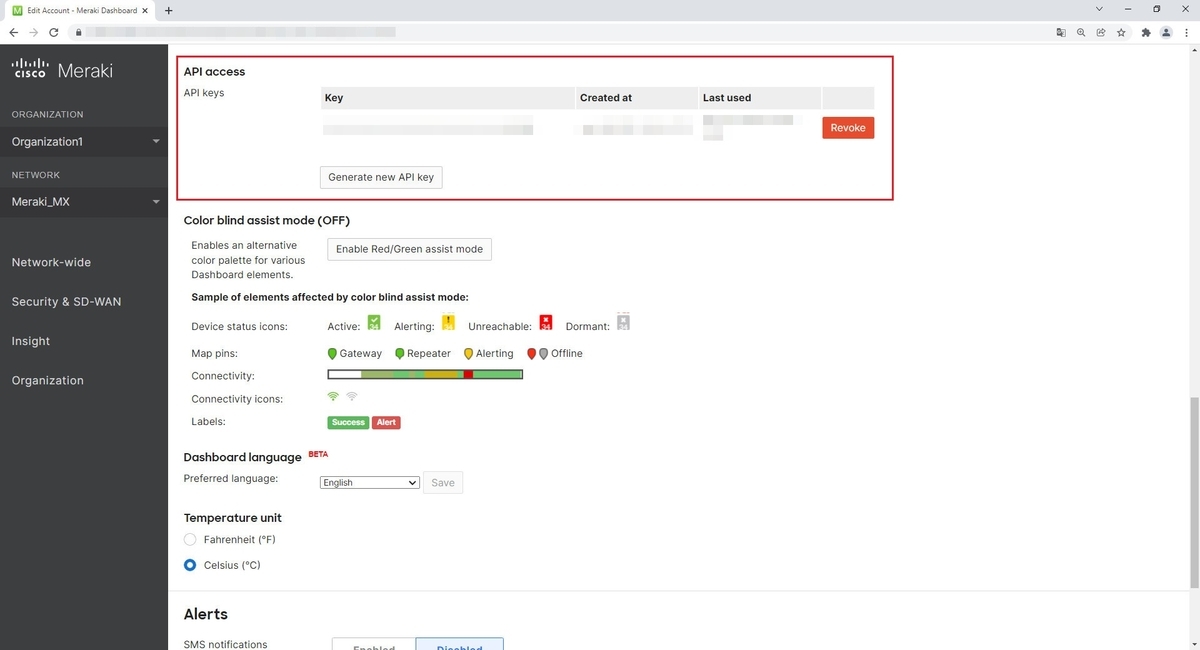This screenshot has width=1200, height=650.
Task: Click the green Success label sample
Action: click(347, 422)
